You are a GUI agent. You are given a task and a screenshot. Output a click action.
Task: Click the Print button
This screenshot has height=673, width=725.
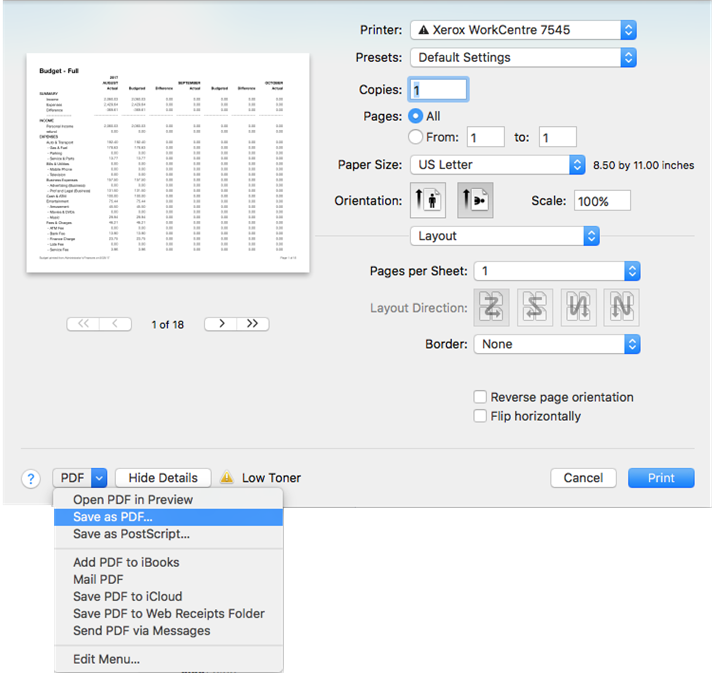click(660, 478)
